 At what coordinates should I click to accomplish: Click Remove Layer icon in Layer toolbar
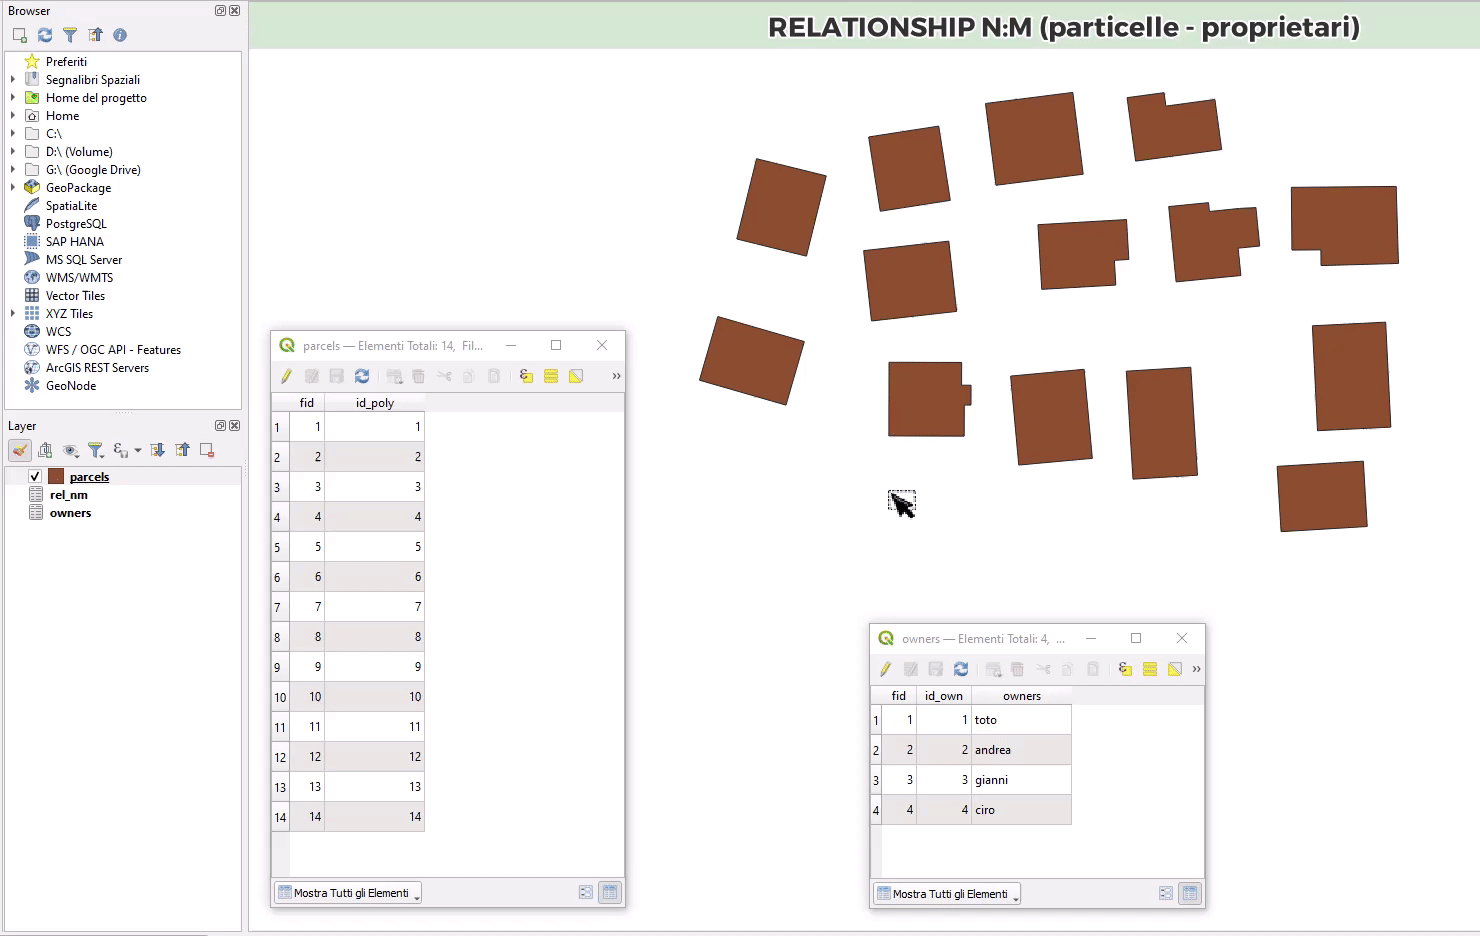[x=207, y=450]
